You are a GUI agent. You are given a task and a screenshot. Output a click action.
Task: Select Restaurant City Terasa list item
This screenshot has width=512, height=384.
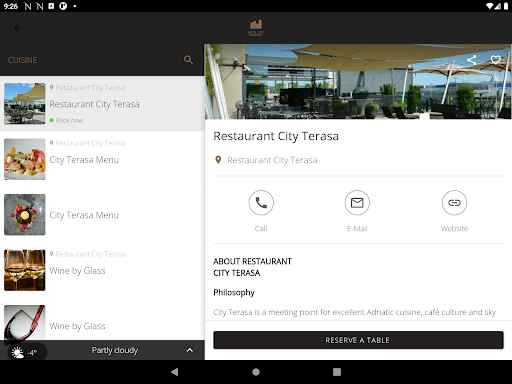click(x=102, y=104)
